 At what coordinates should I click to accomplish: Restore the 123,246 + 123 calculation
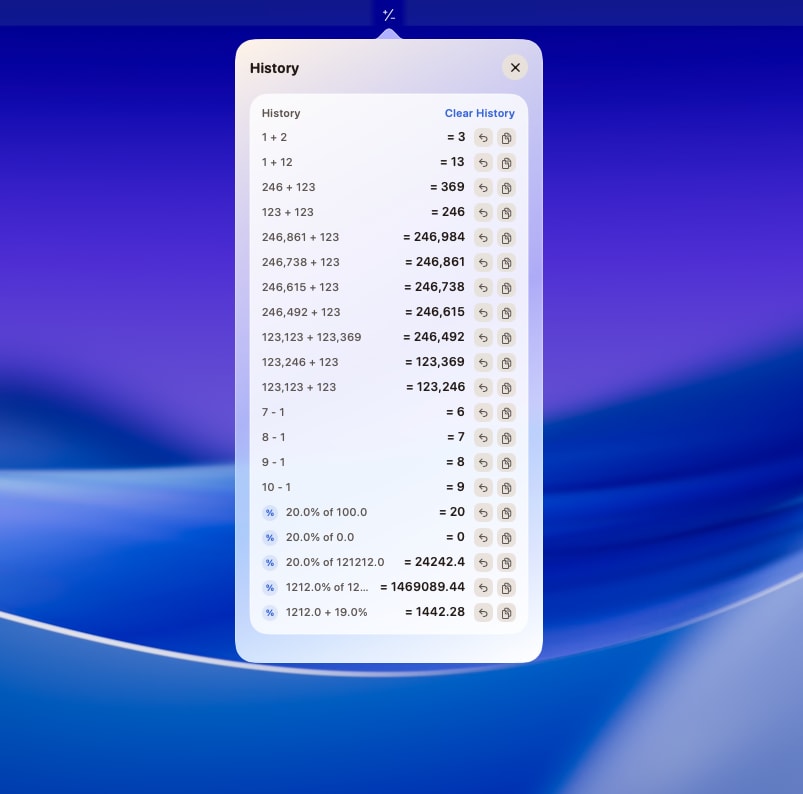(x=483, y=363)
